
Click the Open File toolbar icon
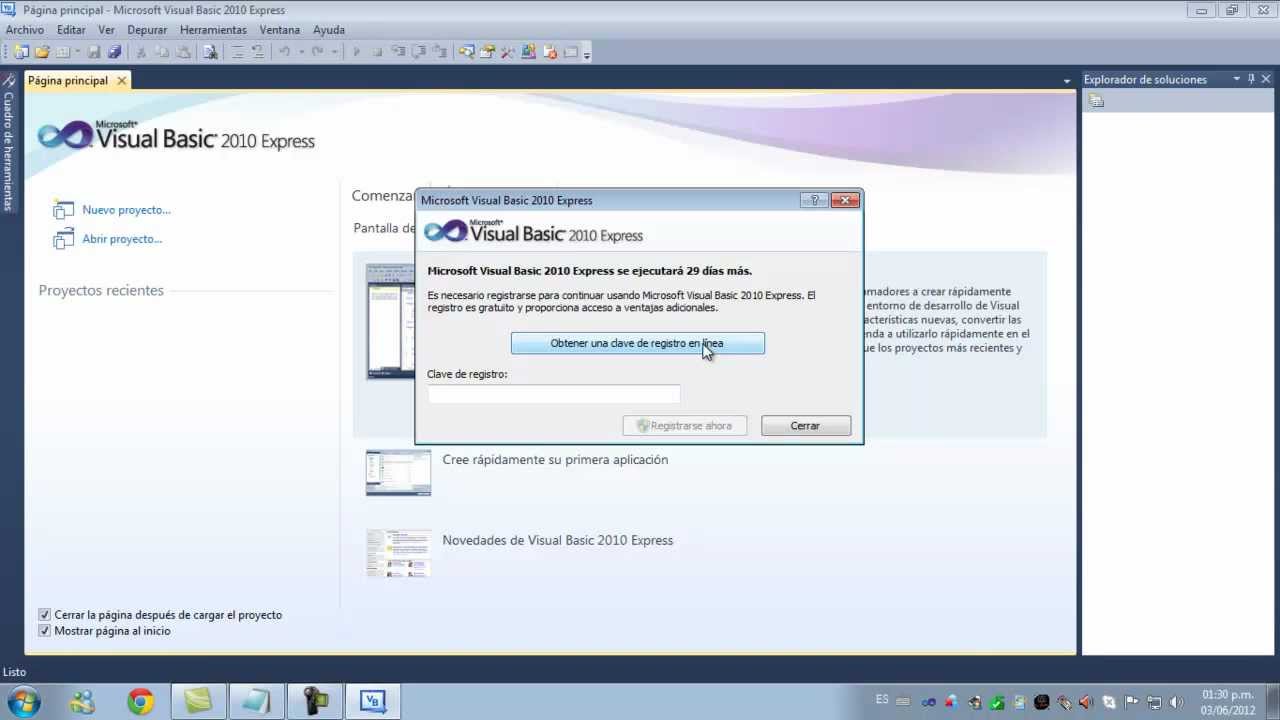click(42, 51)
